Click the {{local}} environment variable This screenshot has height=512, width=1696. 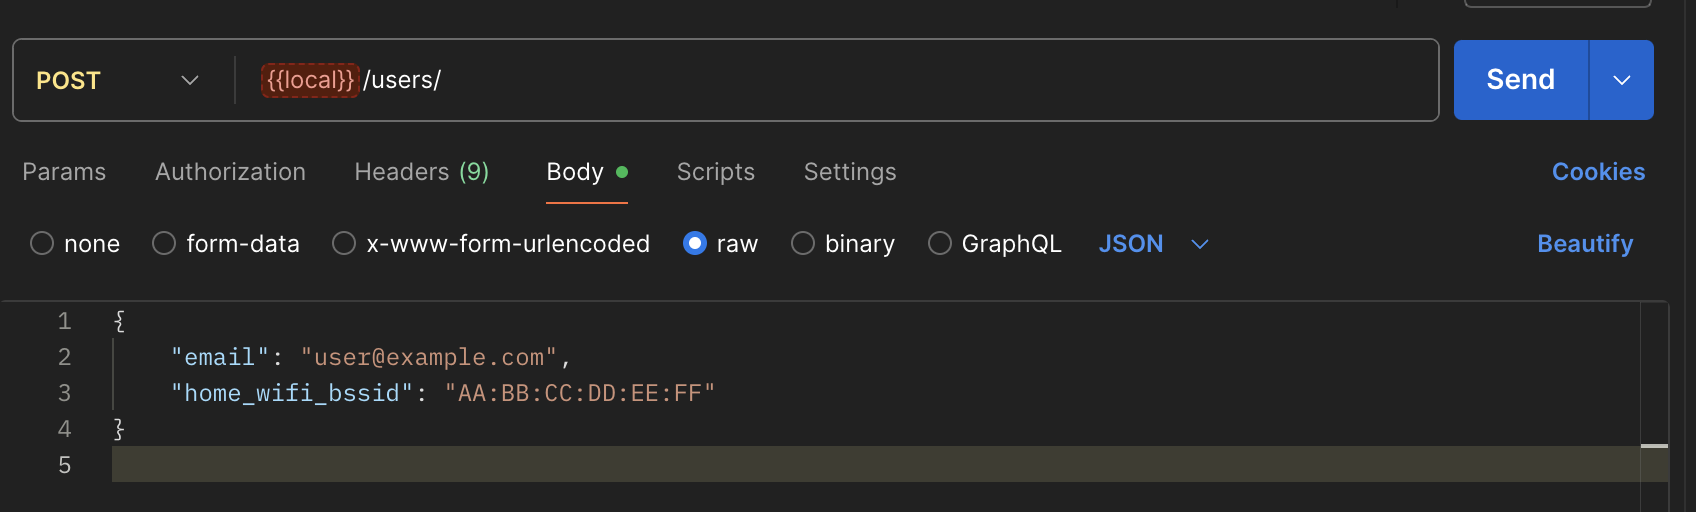coord(310,80)
